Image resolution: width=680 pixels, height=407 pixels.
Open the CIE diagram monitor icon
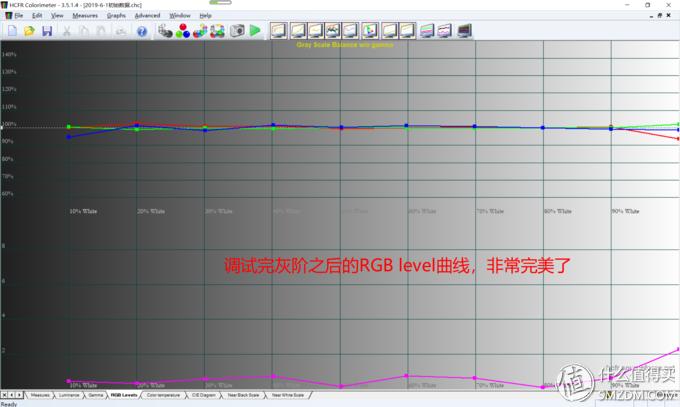point(370,31)
